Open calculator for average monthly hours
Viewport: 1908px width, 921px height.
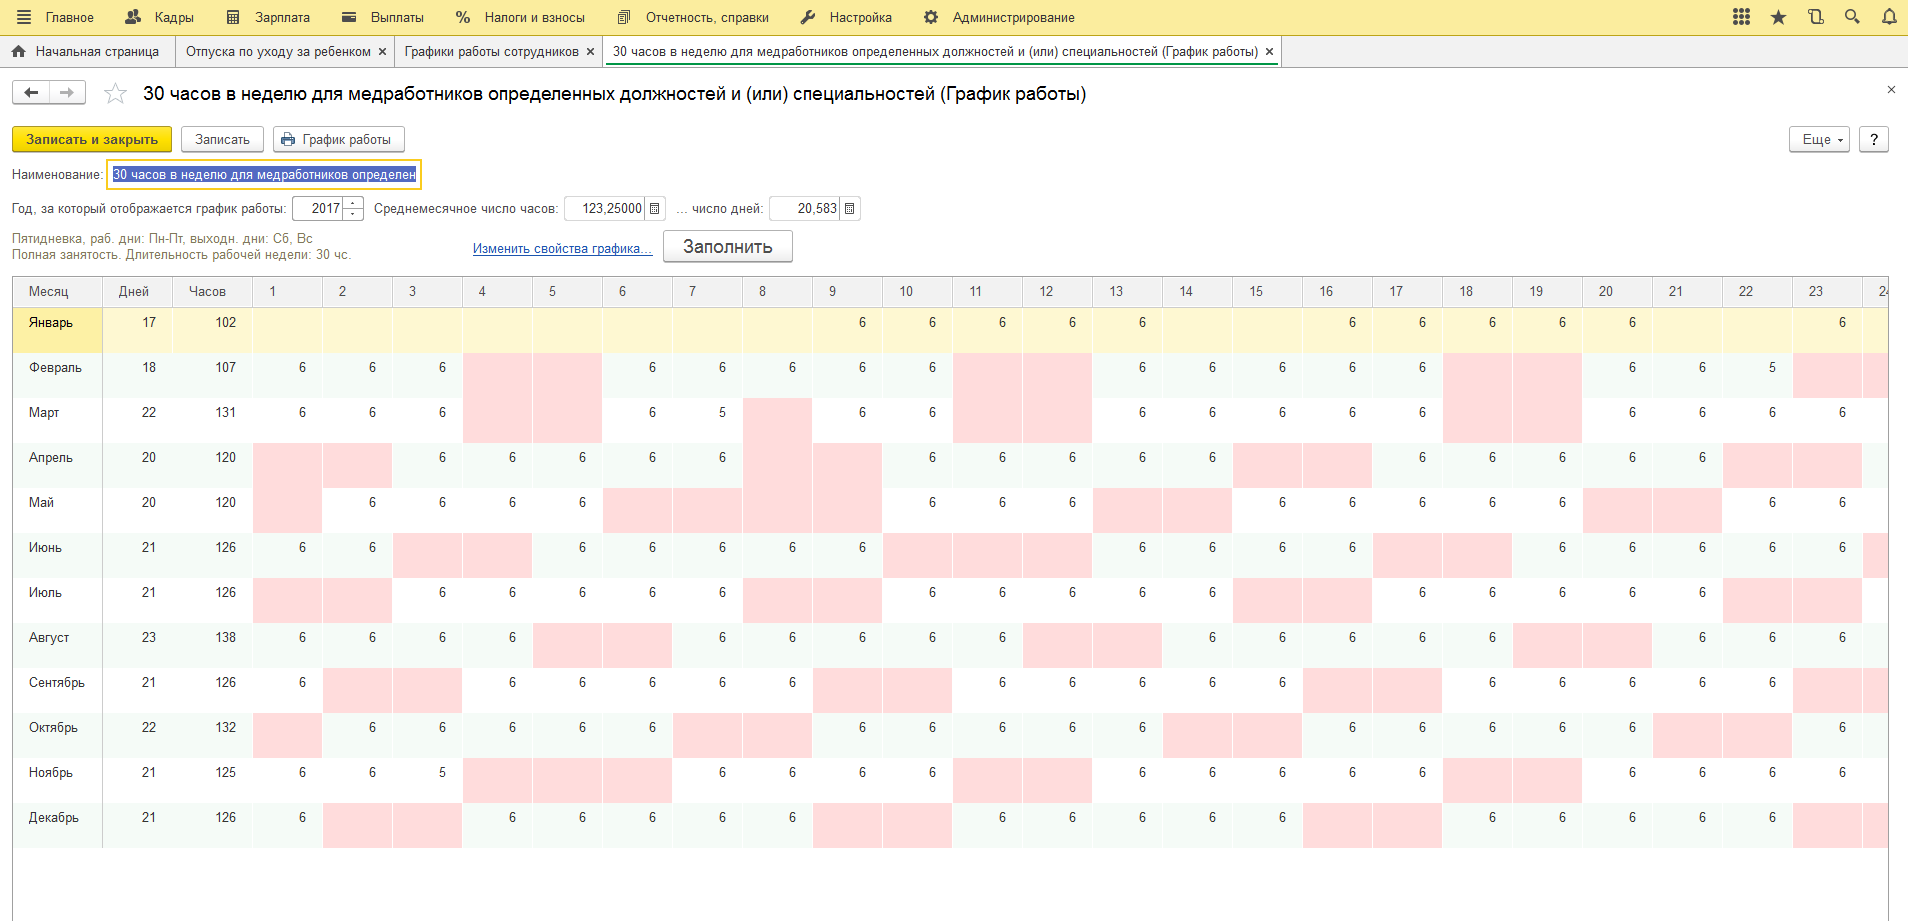pyautogui.click(x=655, y=209)
